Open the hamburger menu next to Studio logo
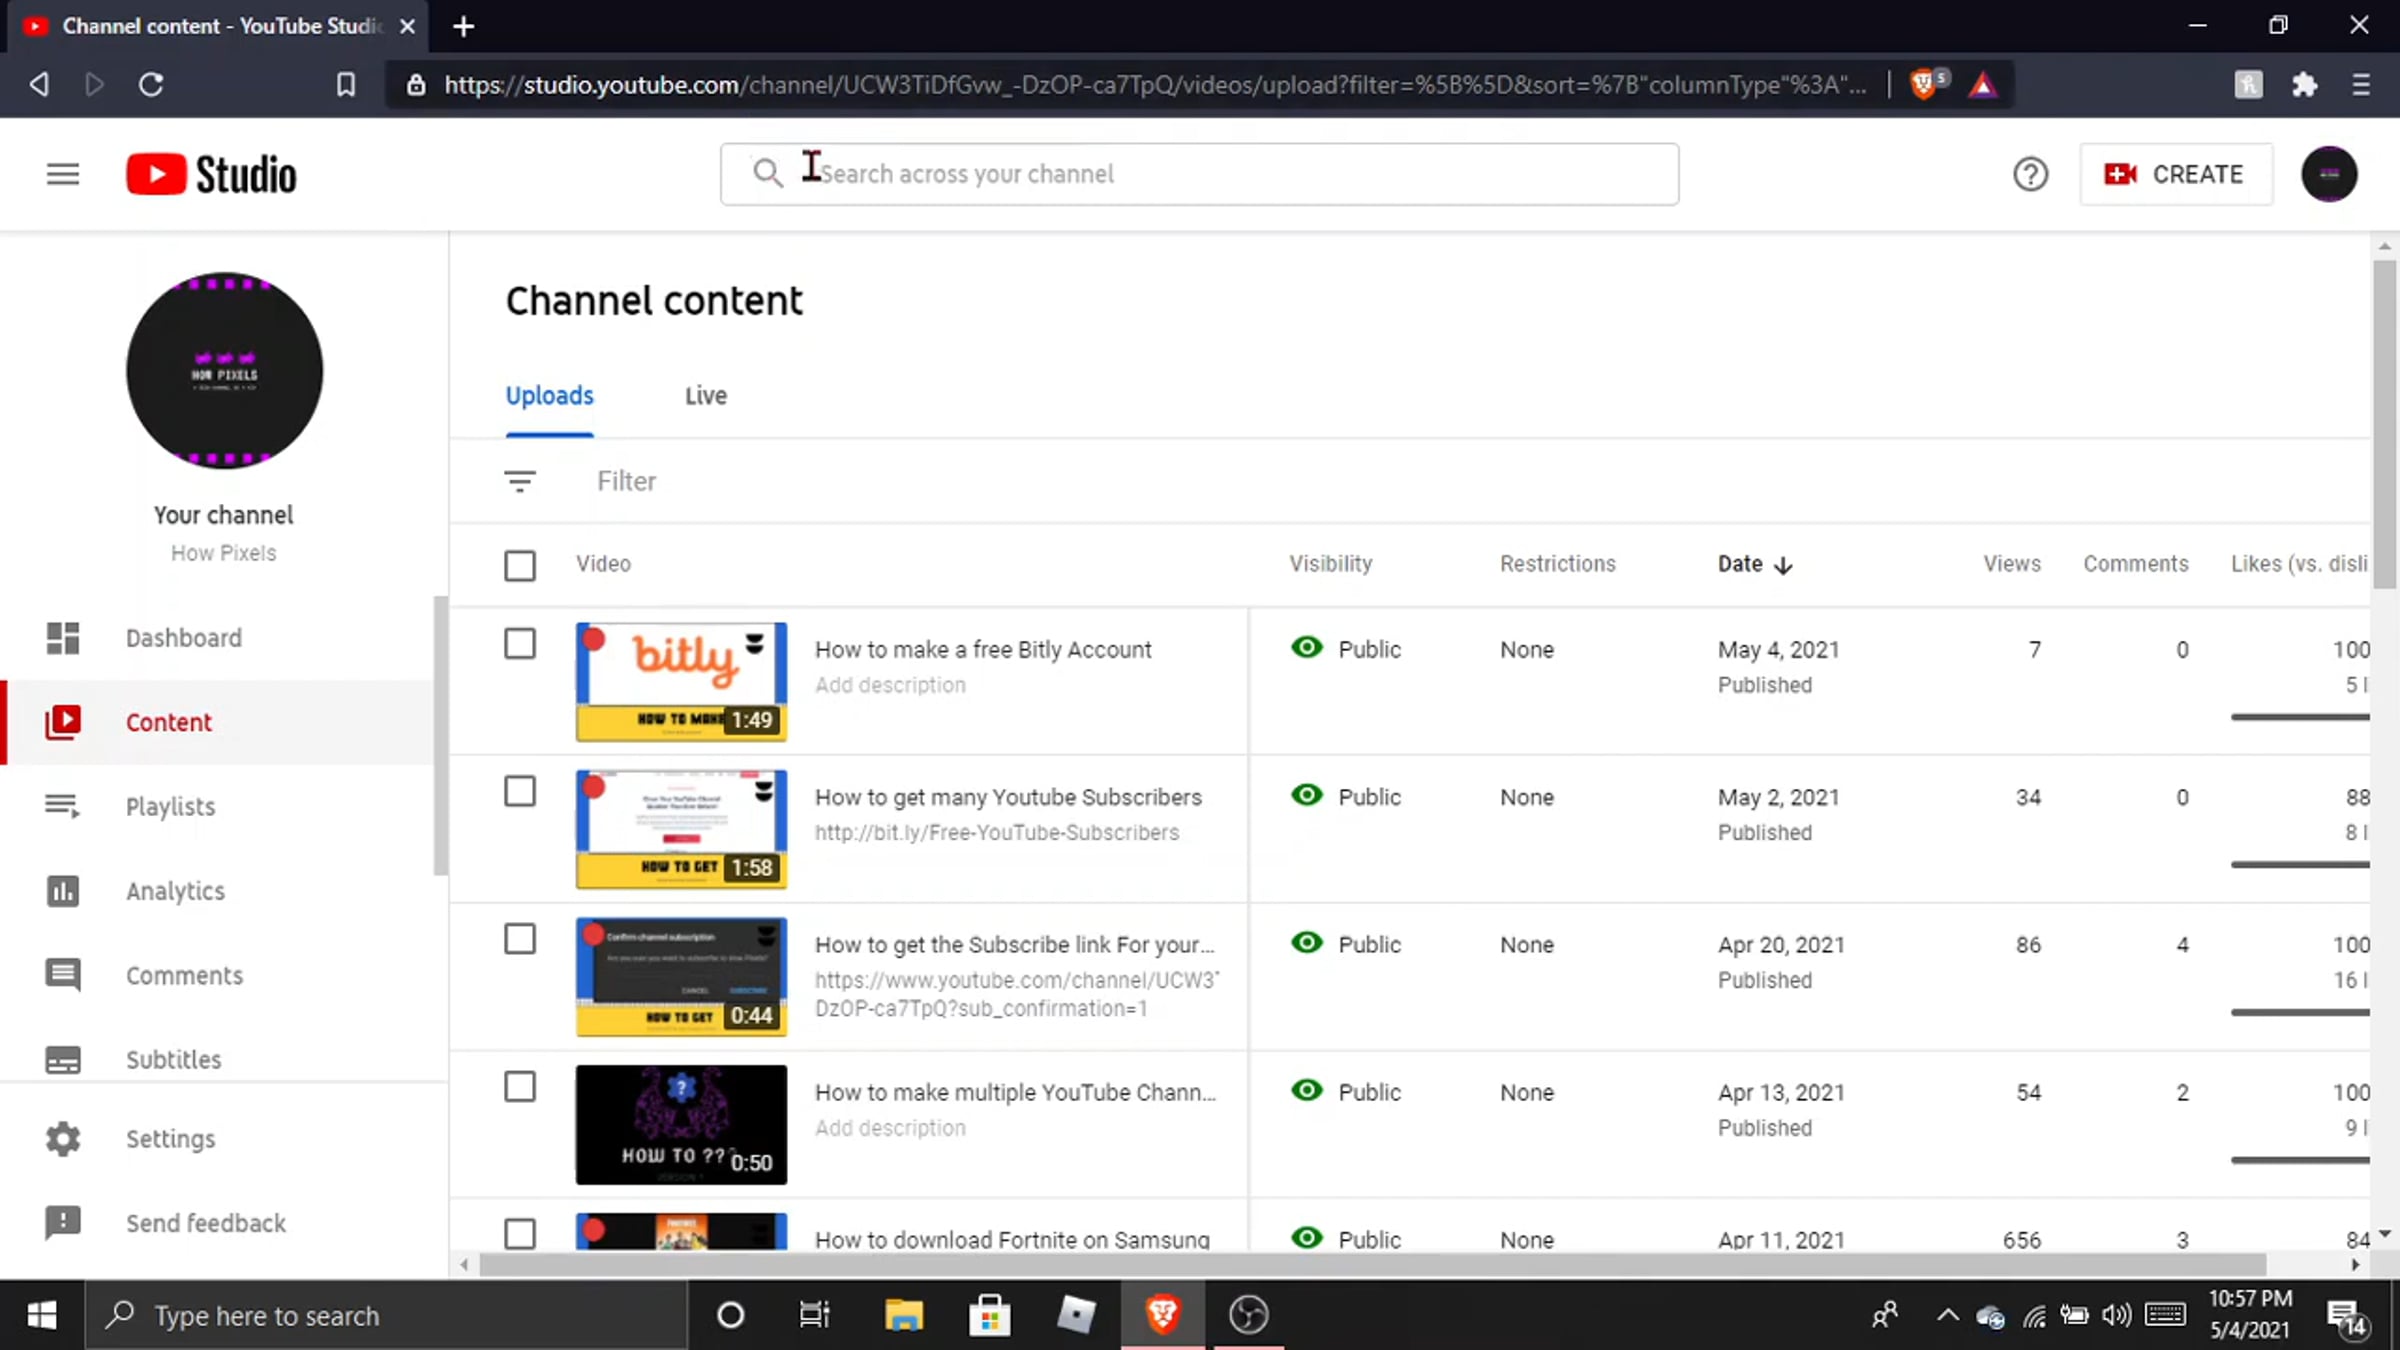Screen dimensions: 2400x1350 click(63, 174)
